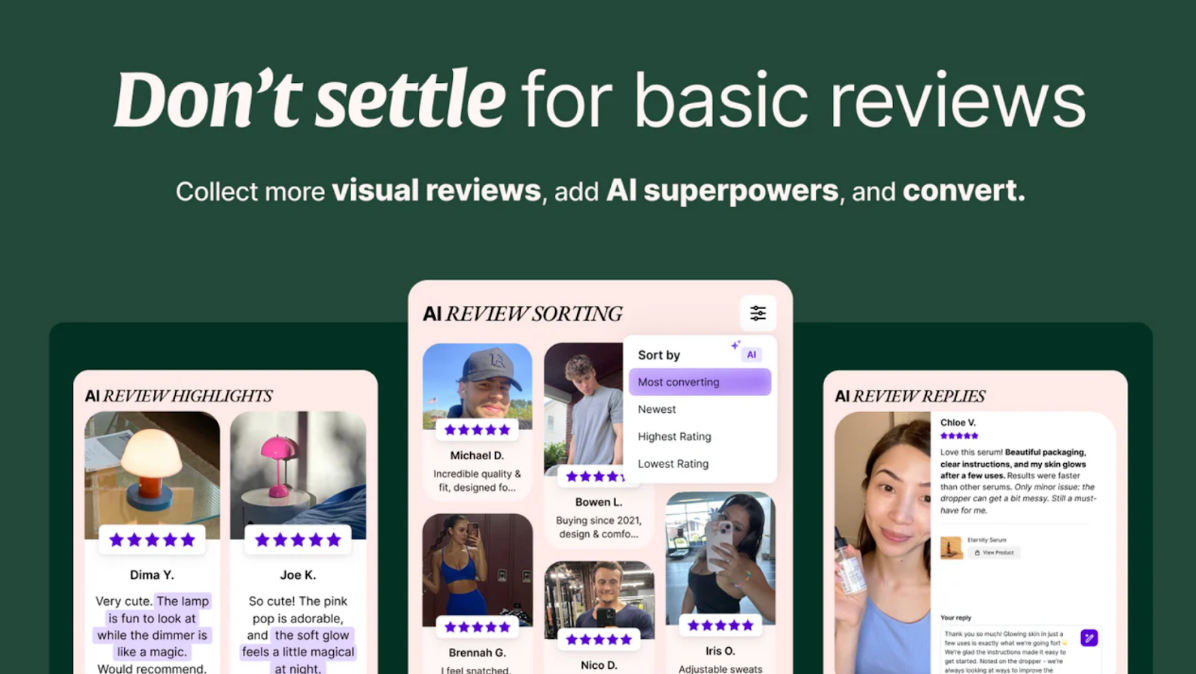Open Nico D.'s review photo
Image resolution: width=1196 pixels, height=674 pixels.
[599, 599]
